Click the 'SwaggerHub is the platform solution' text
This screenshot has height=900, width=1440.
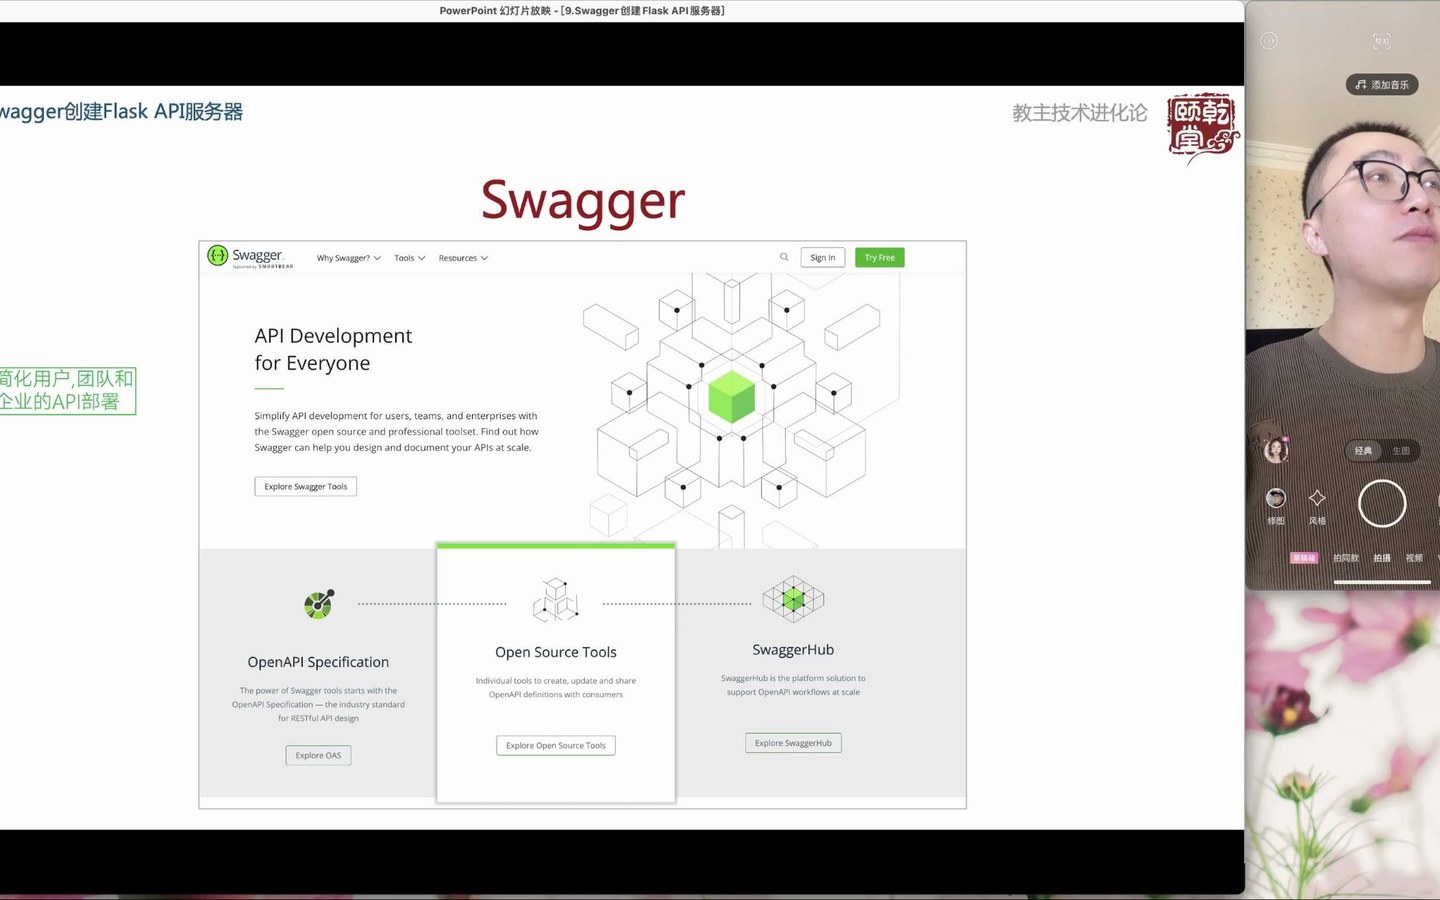click(x=793, y=685)
